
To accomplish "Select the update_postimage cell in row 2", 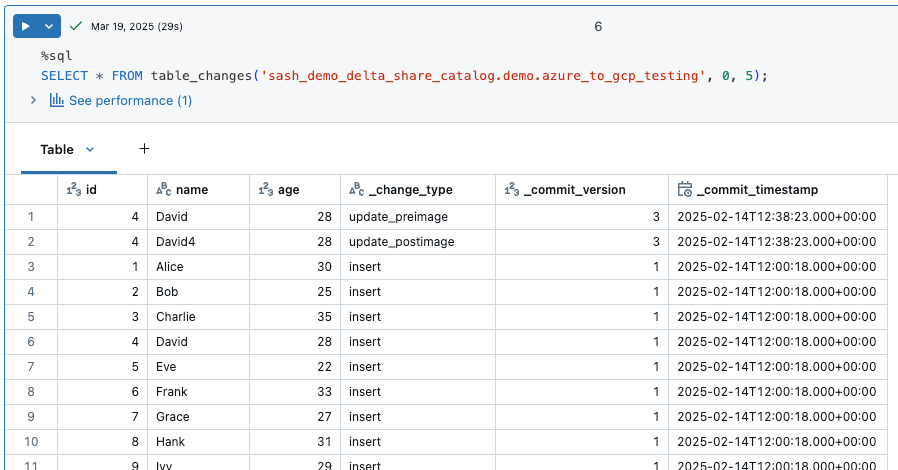I will (402, 242).
